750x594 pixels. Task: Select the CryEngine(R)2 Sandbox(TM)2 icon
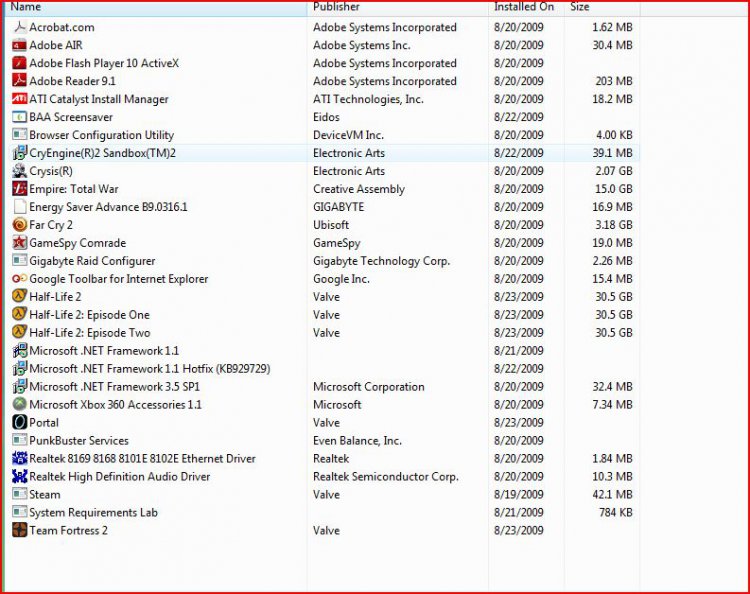coord(20,153)
